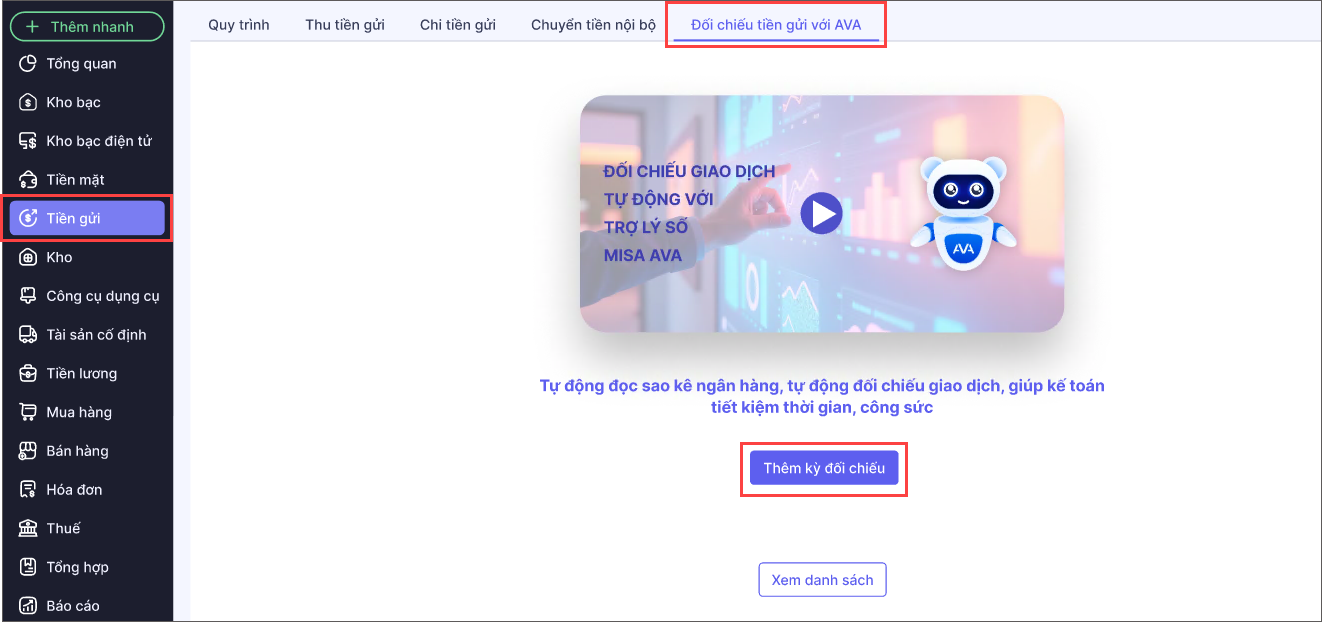
Task: Open the Kho menu item
Action: pos(87,257)
